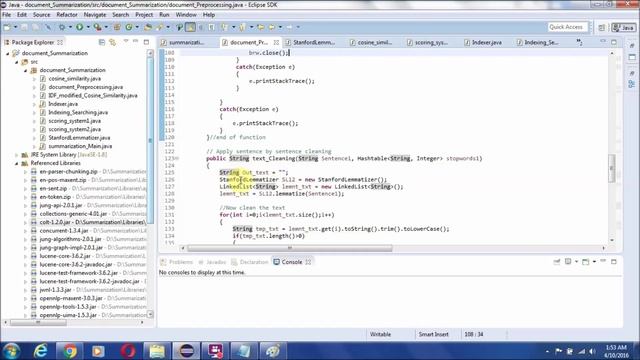Click the Open Console icon in Console view
Screen dimensions: 640x360
[586, 262]
